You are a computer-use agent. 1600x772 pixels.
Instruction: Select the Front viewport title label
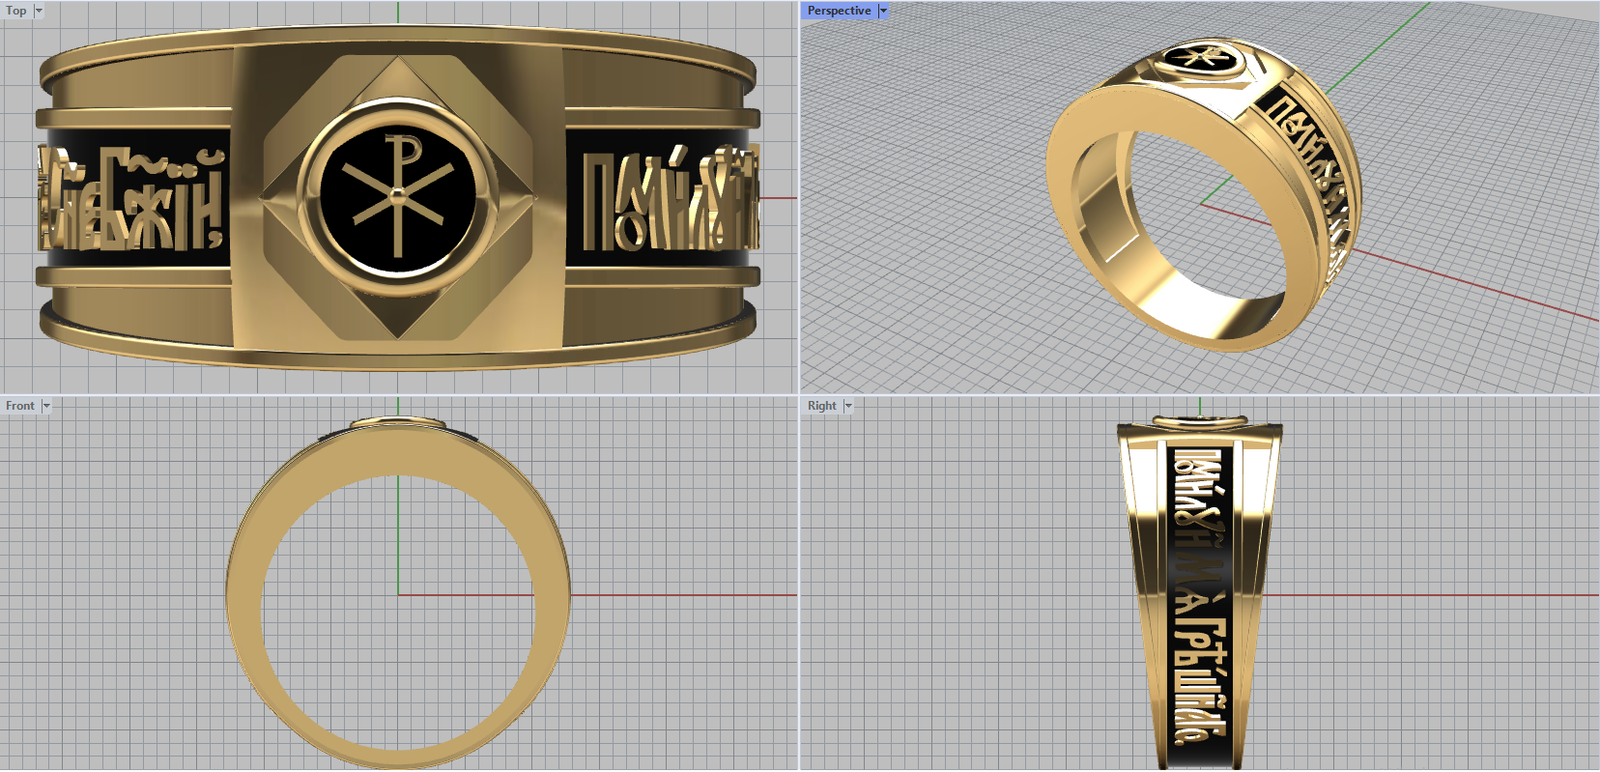[20, 406]
